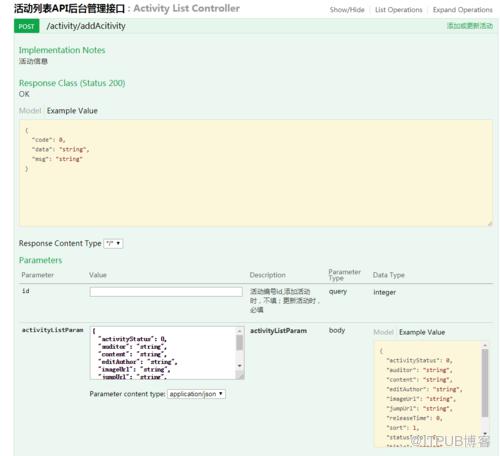Click the Description column header
The width and height of the screenshot is (500, 456).
[267, 275]
